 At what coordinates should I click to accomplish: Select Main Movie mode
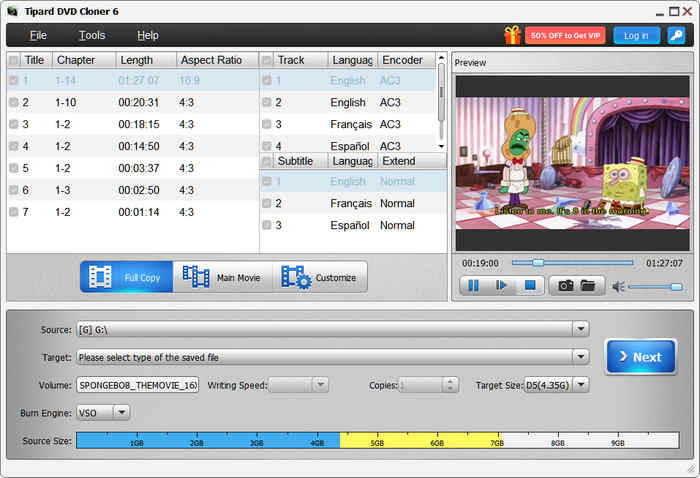(222, 277)
